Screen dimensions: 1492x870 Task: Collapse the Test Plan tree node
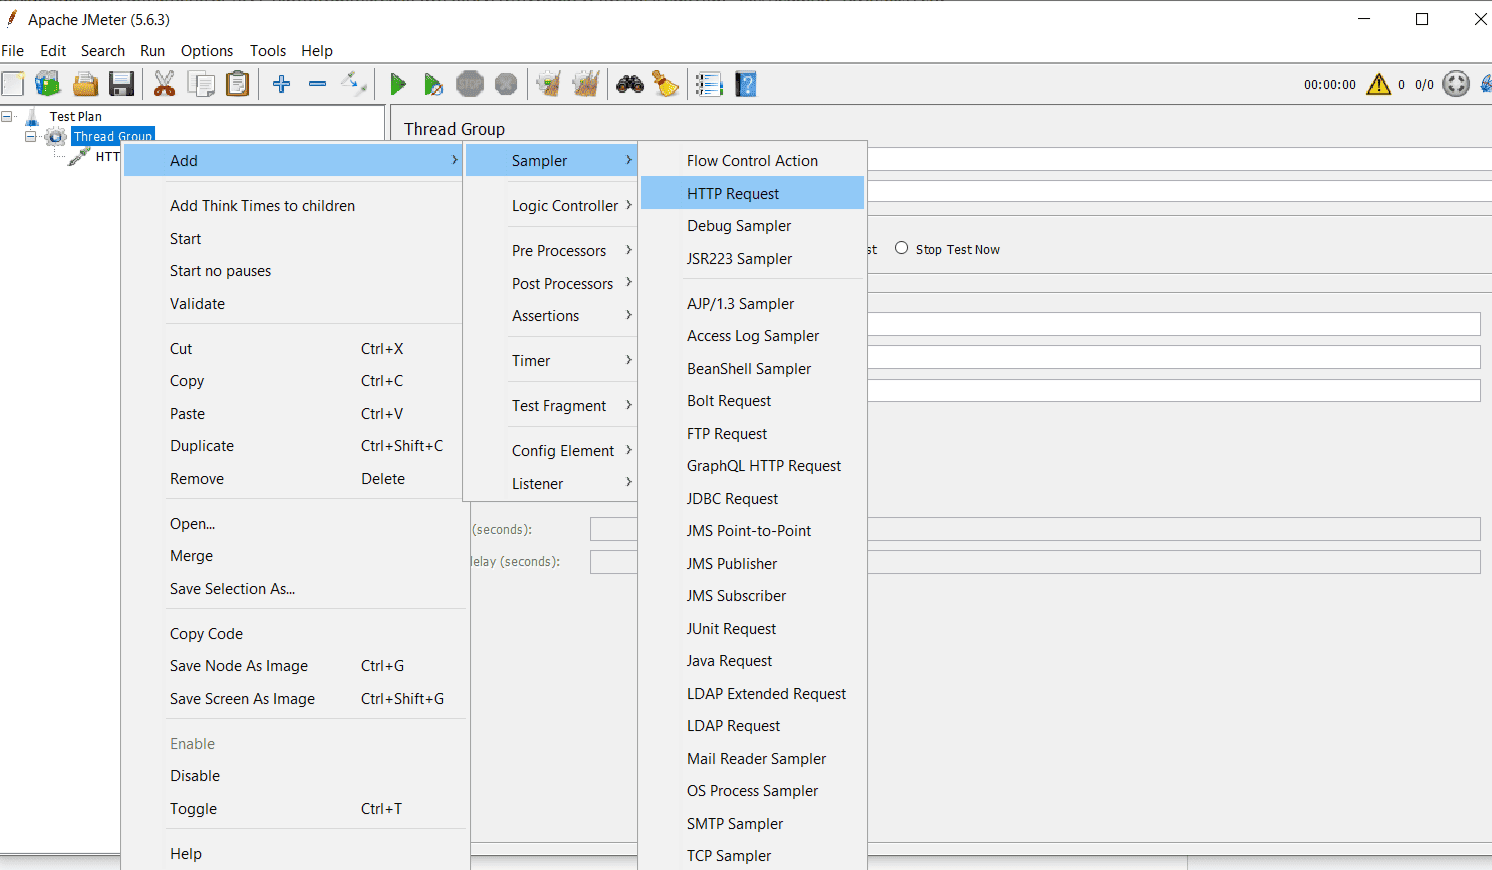pyautogui.click(x=7, y=117)
